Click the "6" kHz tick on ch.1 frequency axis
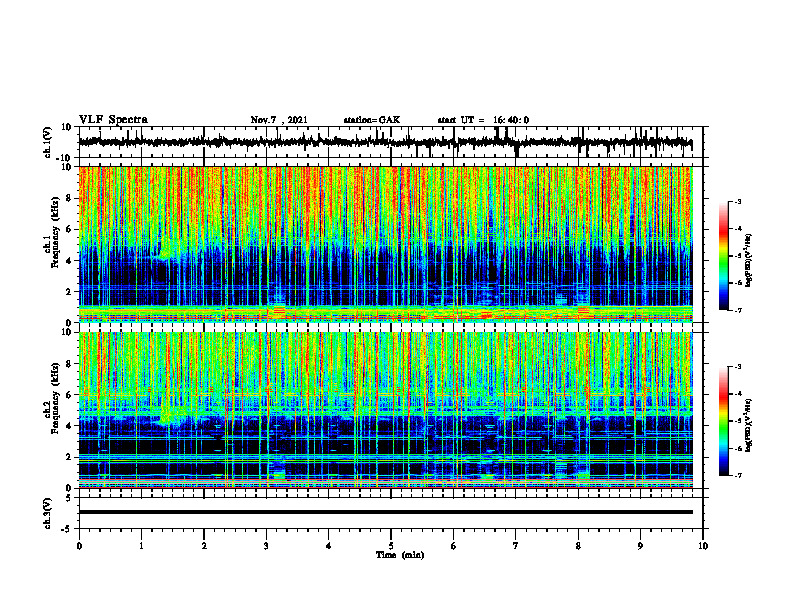This screenshot has height=612, width=792. (69, 230)
